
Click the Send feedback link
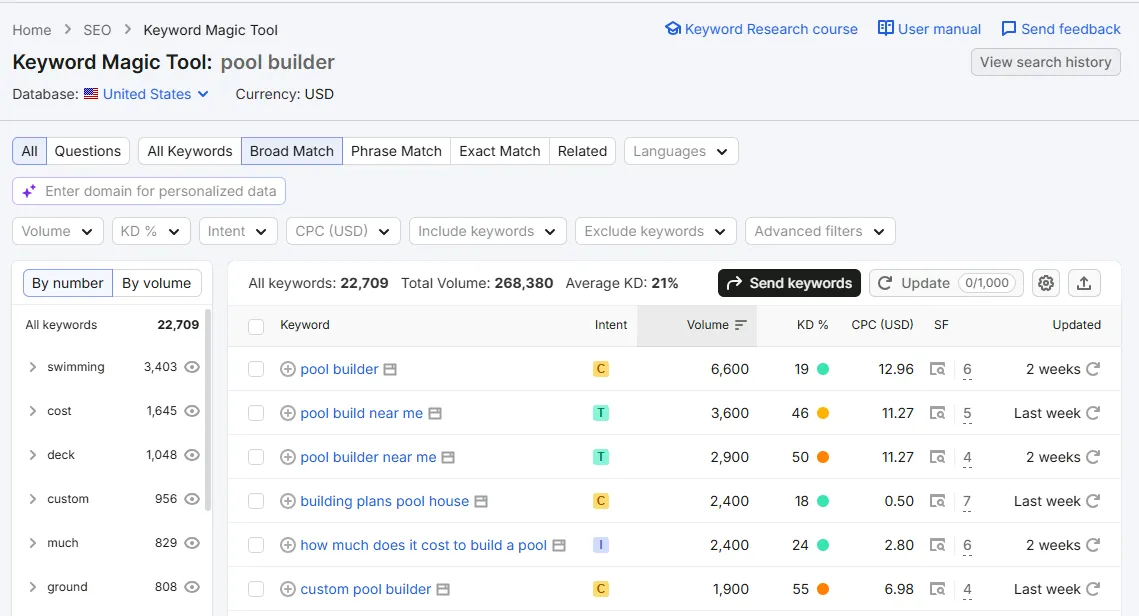click(1061, 29)
